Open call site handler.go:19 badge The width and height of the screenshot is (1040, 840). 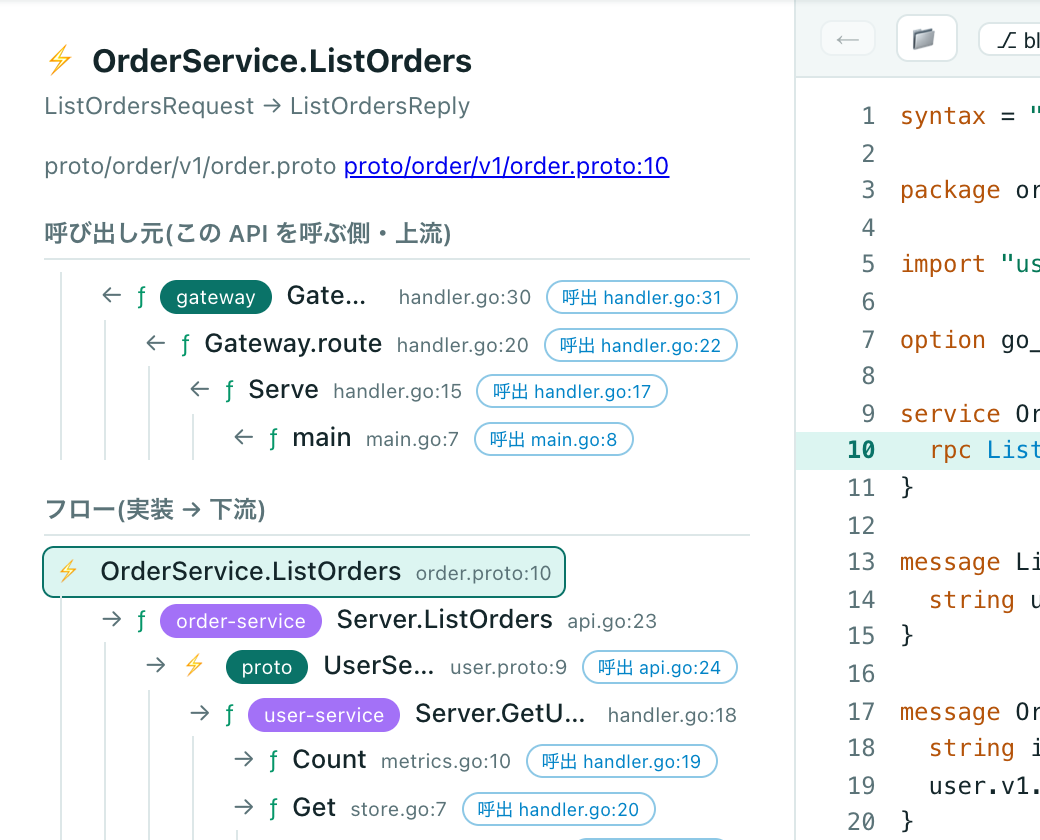pos(621,761)
